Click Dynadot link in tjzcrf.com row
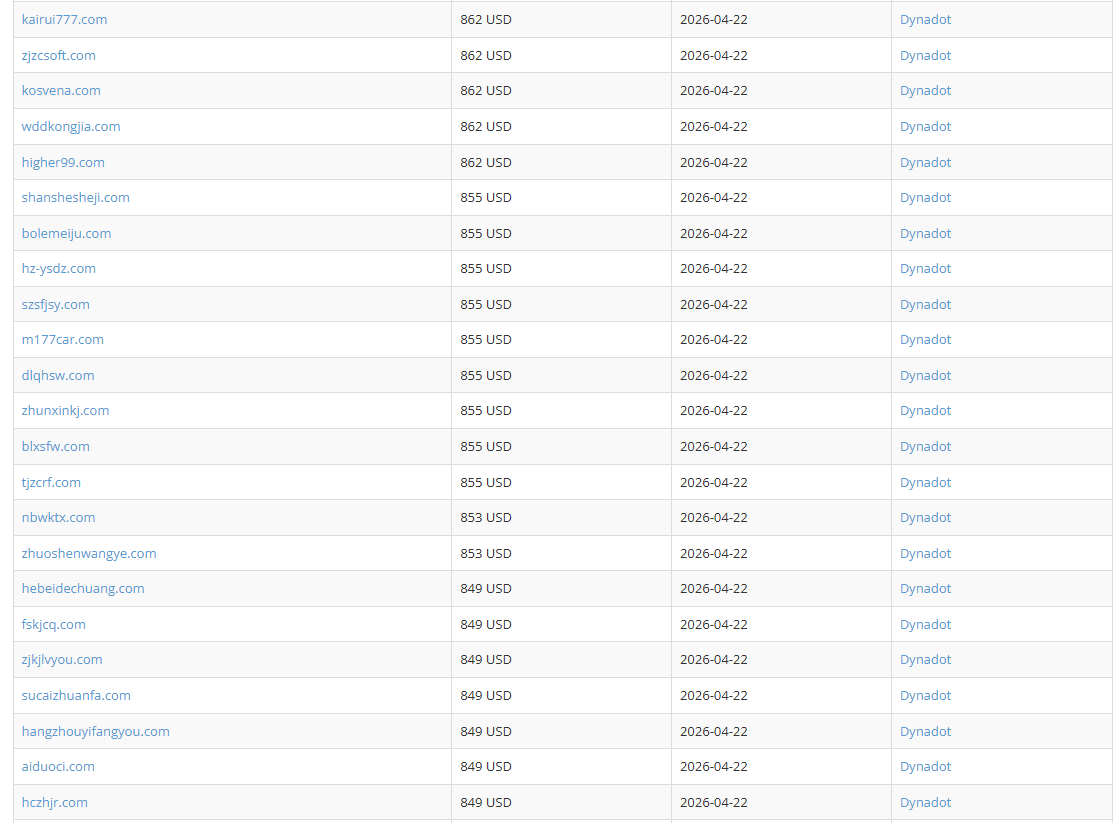This screenshot has width=1114, height=823. coord(925,483)
